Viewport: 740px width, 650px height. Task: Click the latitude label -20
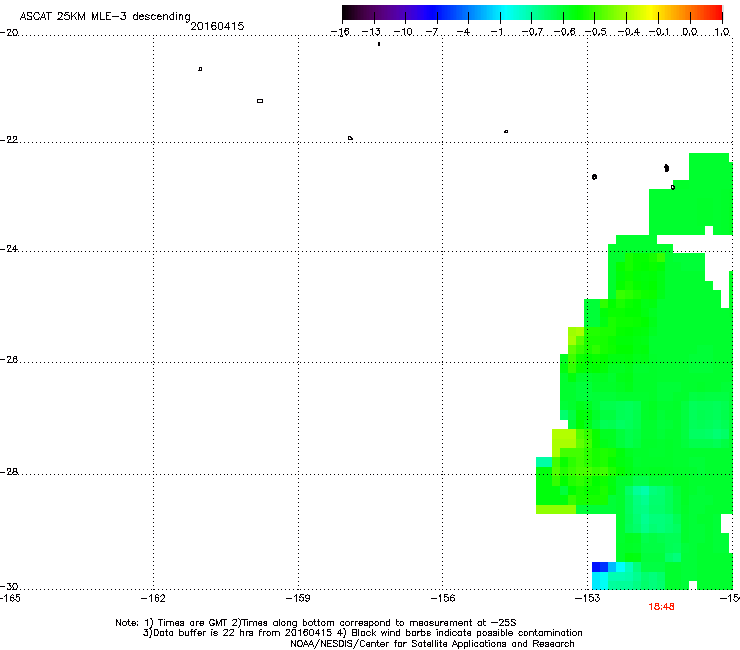[x=9, y=33]
